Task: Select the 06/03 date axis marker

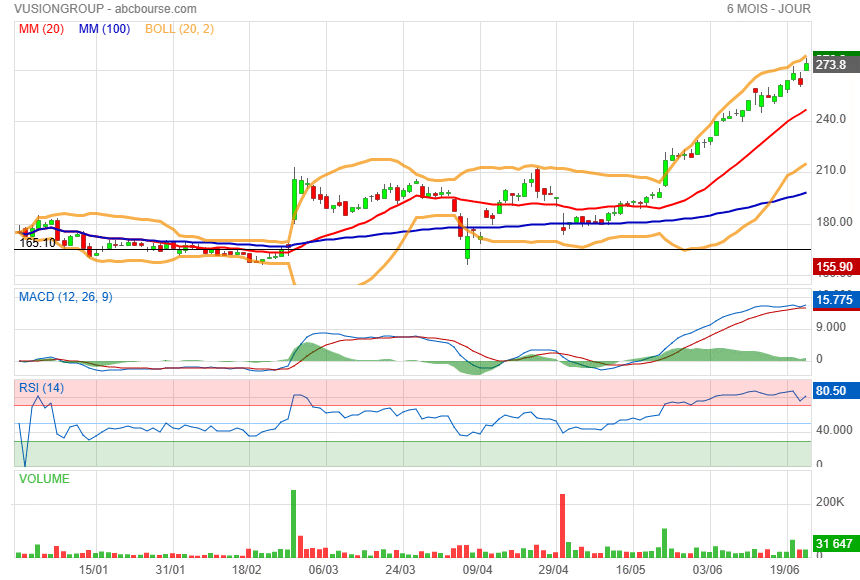Action: pos(323,569)
